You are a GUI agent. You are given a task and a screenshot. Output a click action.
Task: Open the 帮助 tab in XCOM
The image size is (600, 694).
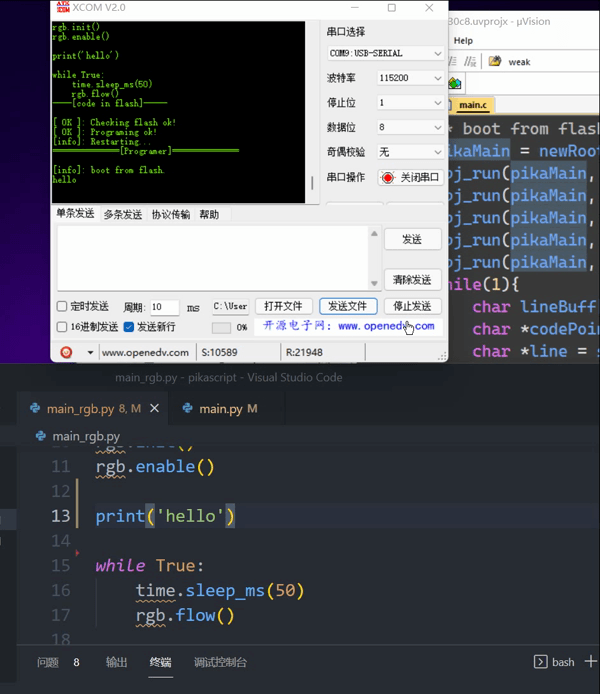(x=209, y=215)
